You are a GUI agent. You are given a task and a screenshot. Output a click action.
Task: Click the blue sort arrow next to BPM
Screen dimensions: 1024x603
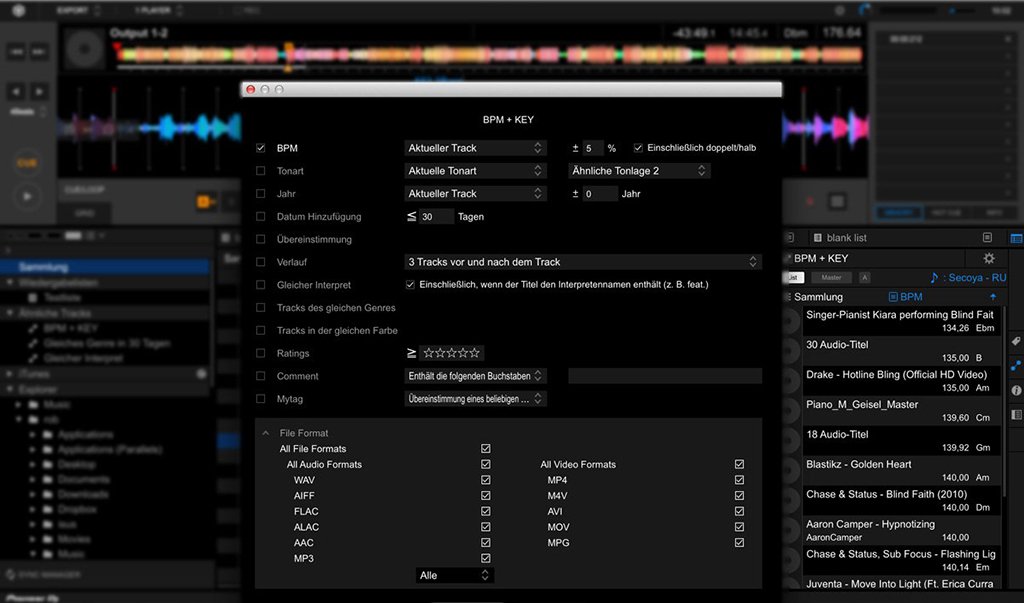click(x=993, y=297)
